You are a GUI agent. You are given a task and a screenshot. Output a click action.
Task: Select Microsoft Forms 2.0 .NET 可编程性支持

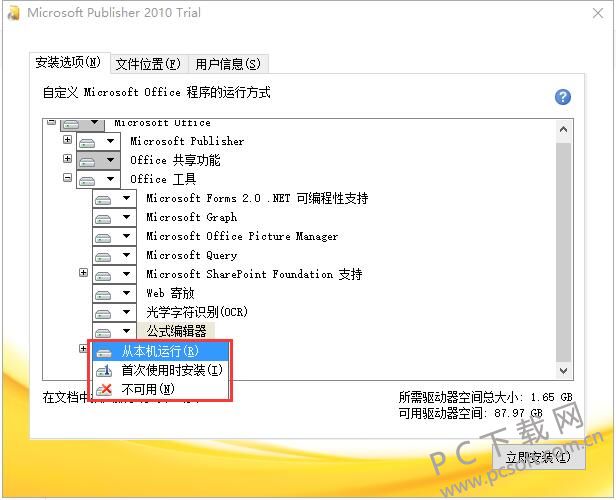click(x=257, y=198)
